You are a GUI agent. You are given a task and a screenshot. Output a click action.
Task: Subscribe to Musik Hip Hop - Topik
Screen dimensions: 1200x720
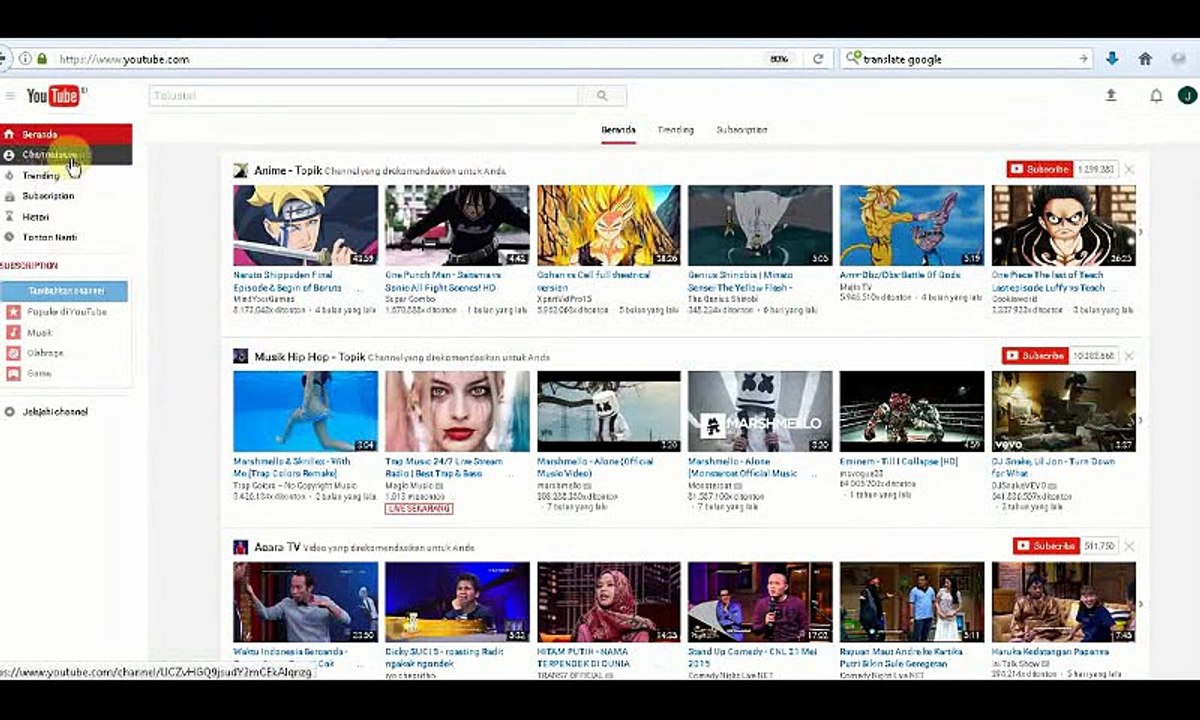(x=1035, y=356)
